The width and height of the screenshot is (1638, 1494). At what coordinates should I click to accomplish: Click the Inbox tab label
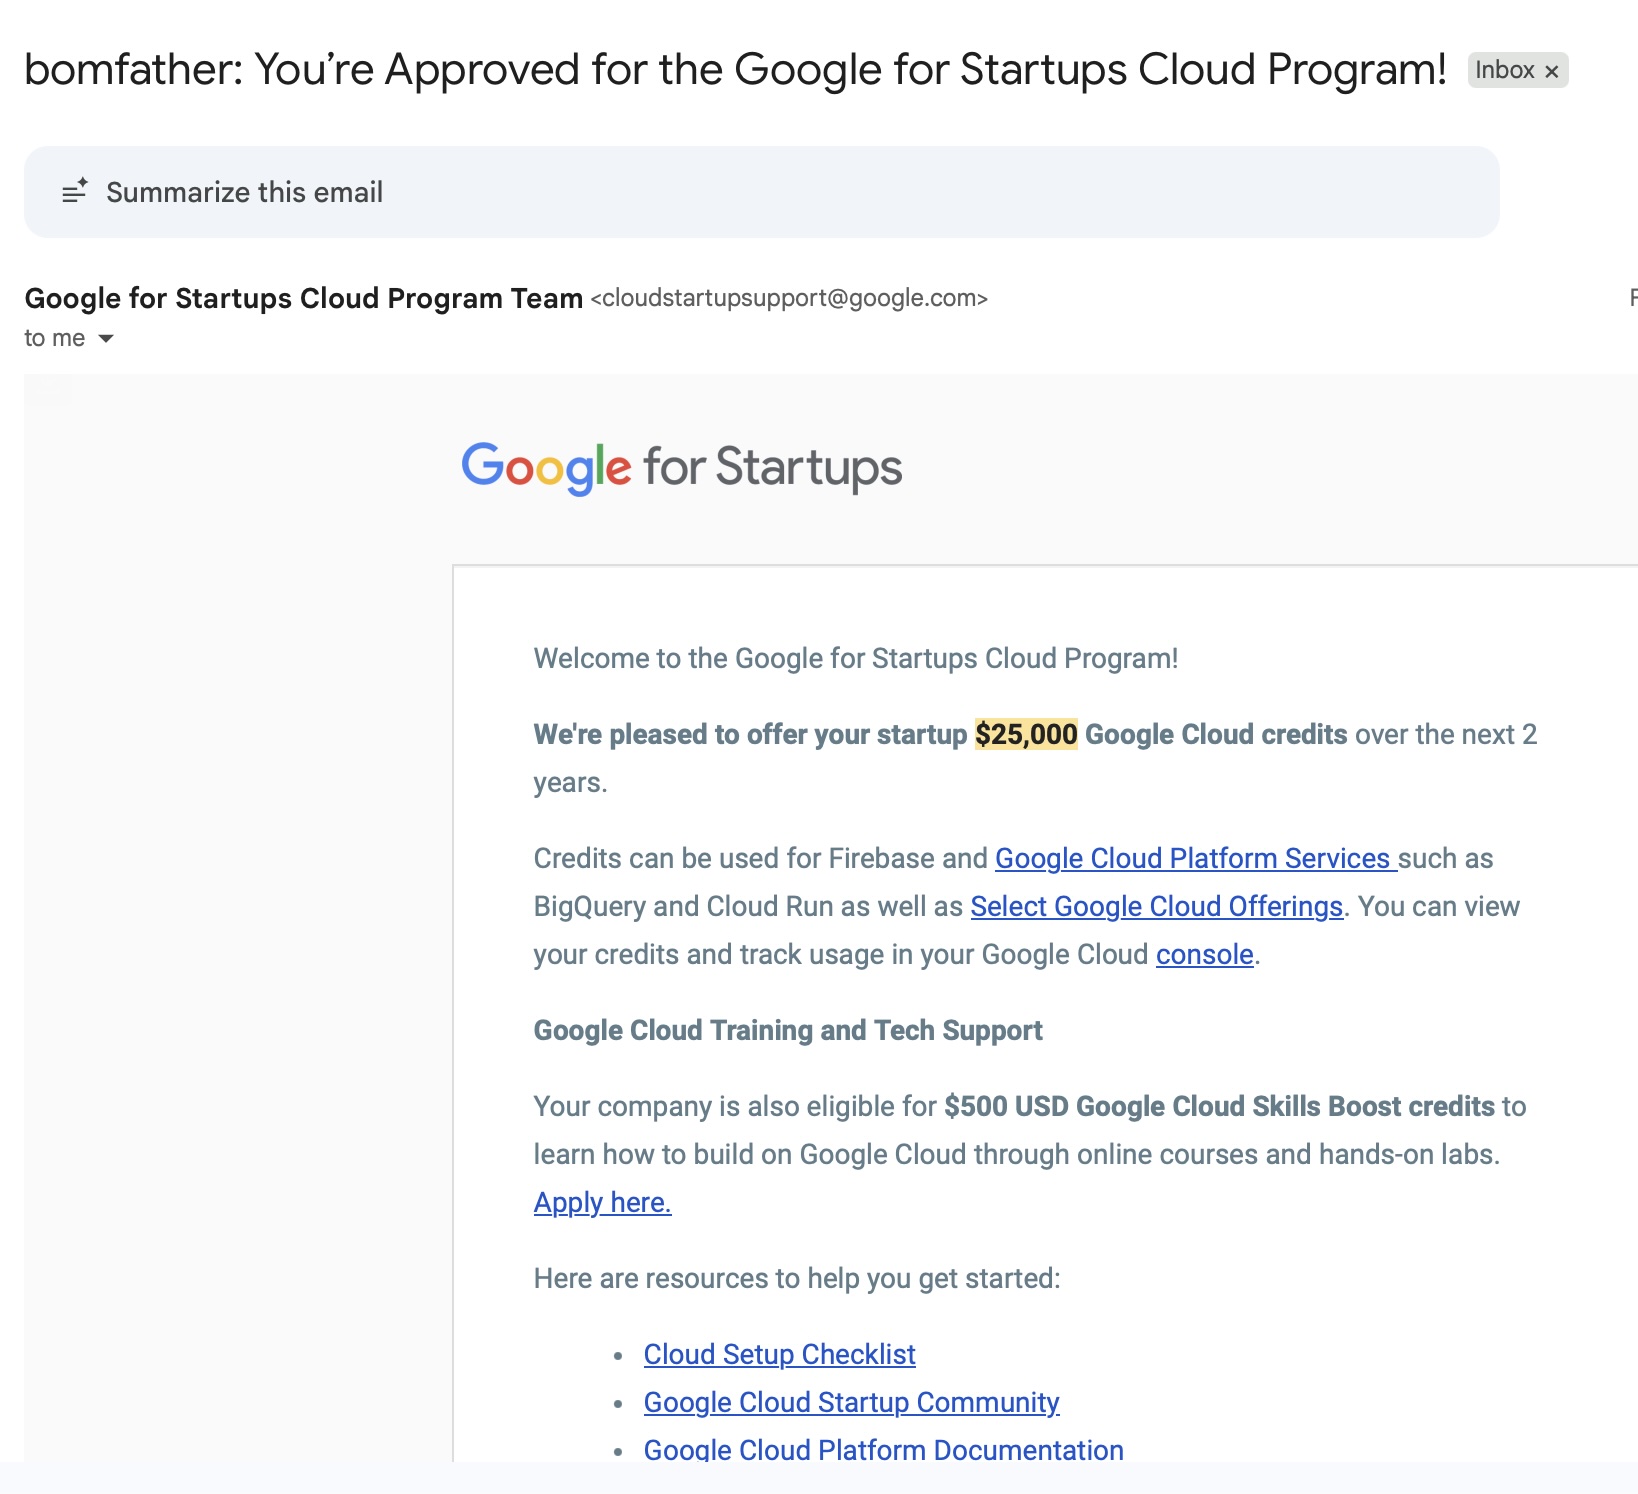(x=1503, y=70)
